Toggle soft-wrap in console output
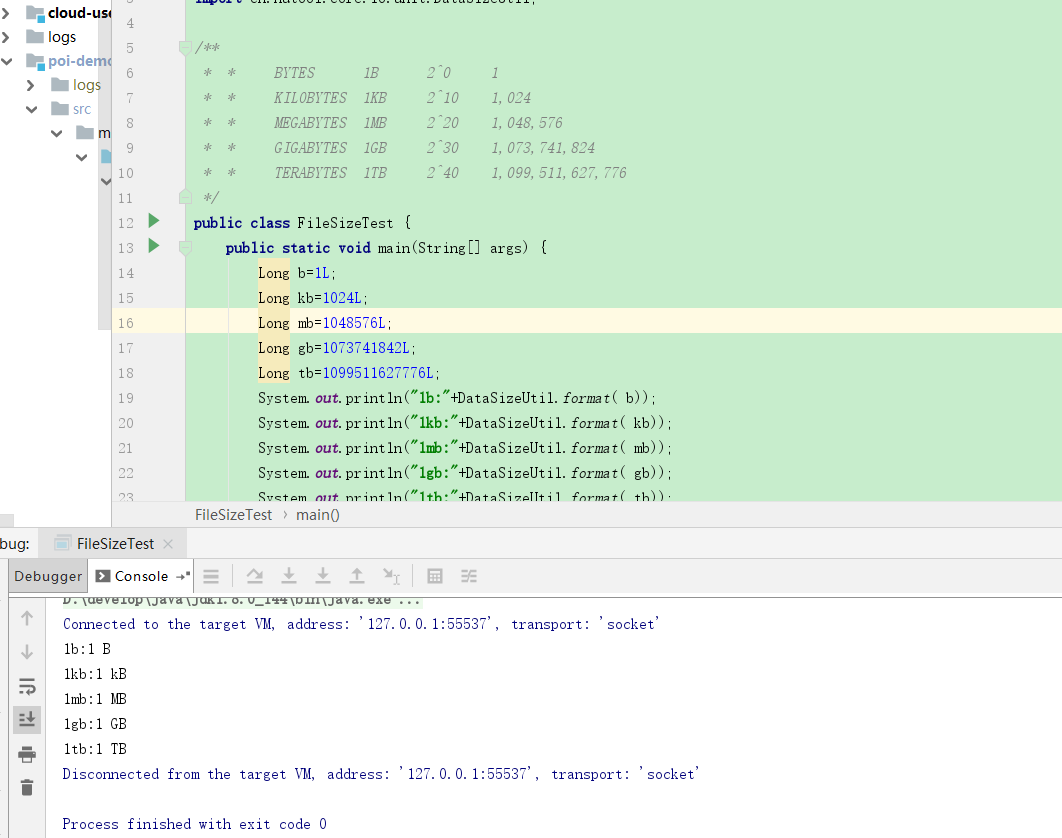The image size is (1062, 838). click(27, 686)
